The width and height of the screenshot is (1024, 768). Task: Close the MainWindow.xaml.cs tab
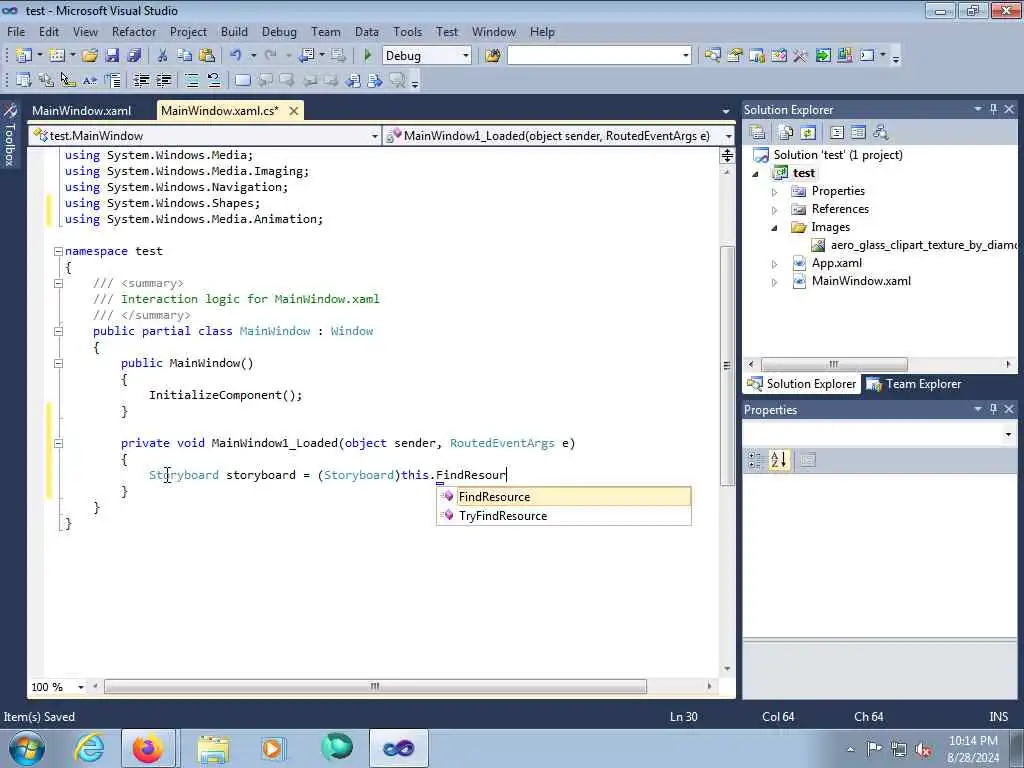(x=294, y=111)
